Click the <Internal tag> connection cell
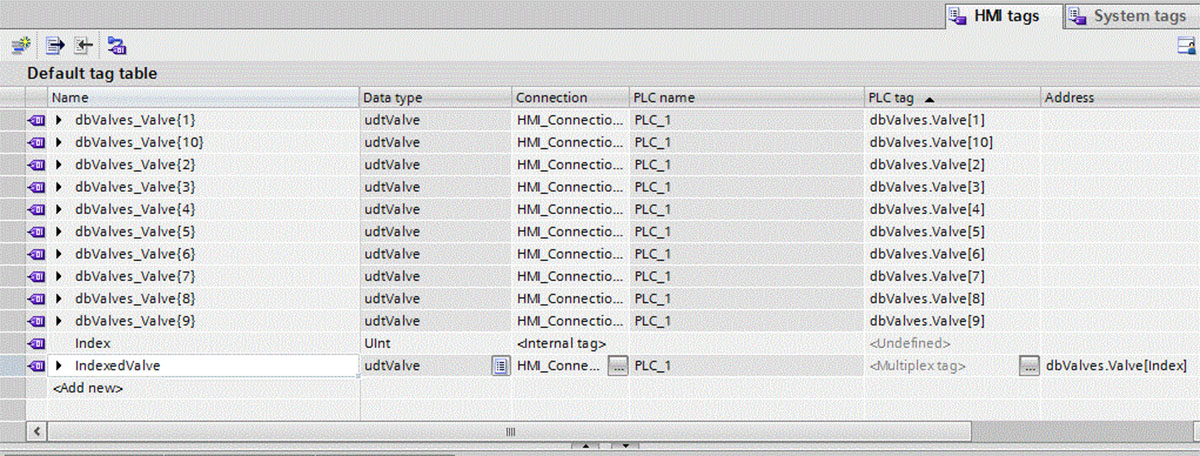Screen dimensions: 1200x456 [x=570, y=343]
